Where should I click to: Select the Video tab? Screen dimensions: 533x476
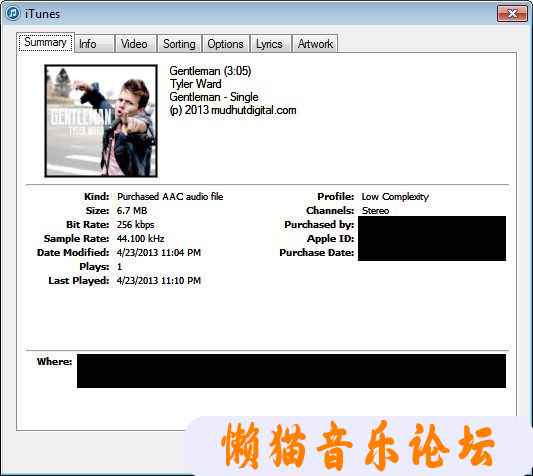135,44
